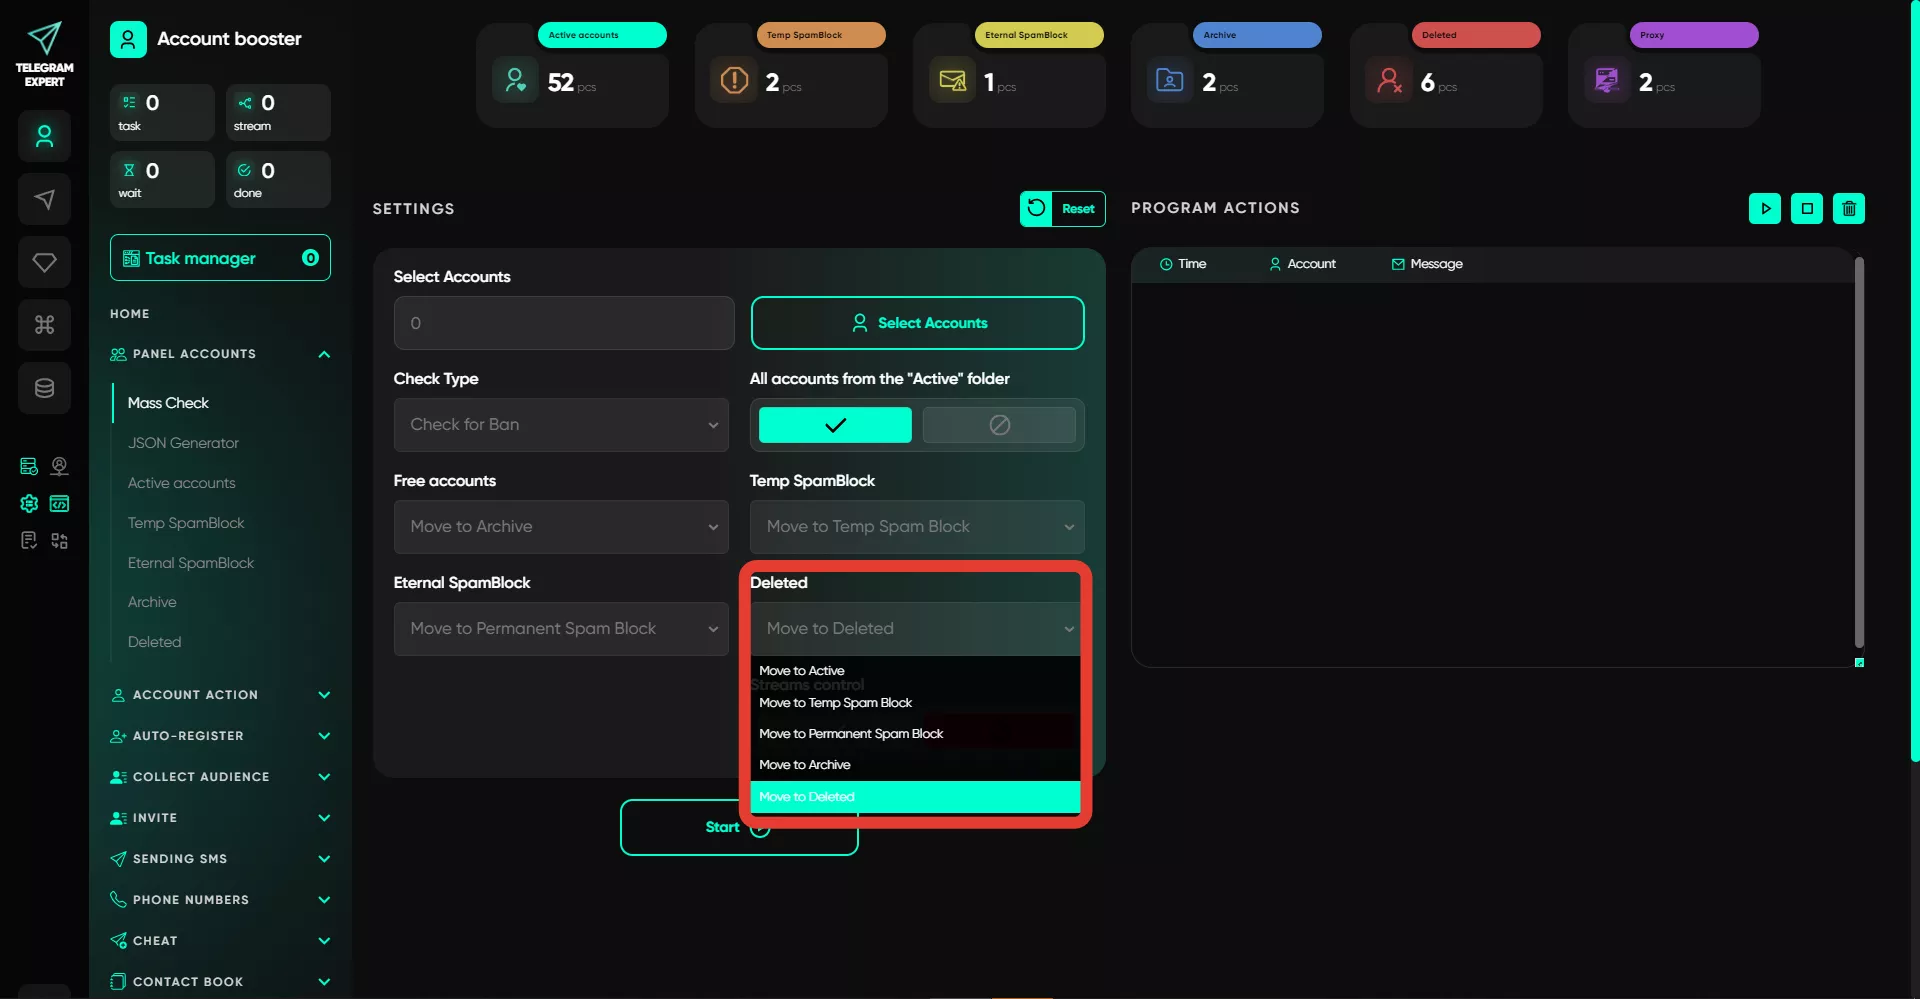Choose Move to Permanent Spam Block in open list
Image resolution: width=1920 pixels, height=999 pixels.
coord(915,734)
